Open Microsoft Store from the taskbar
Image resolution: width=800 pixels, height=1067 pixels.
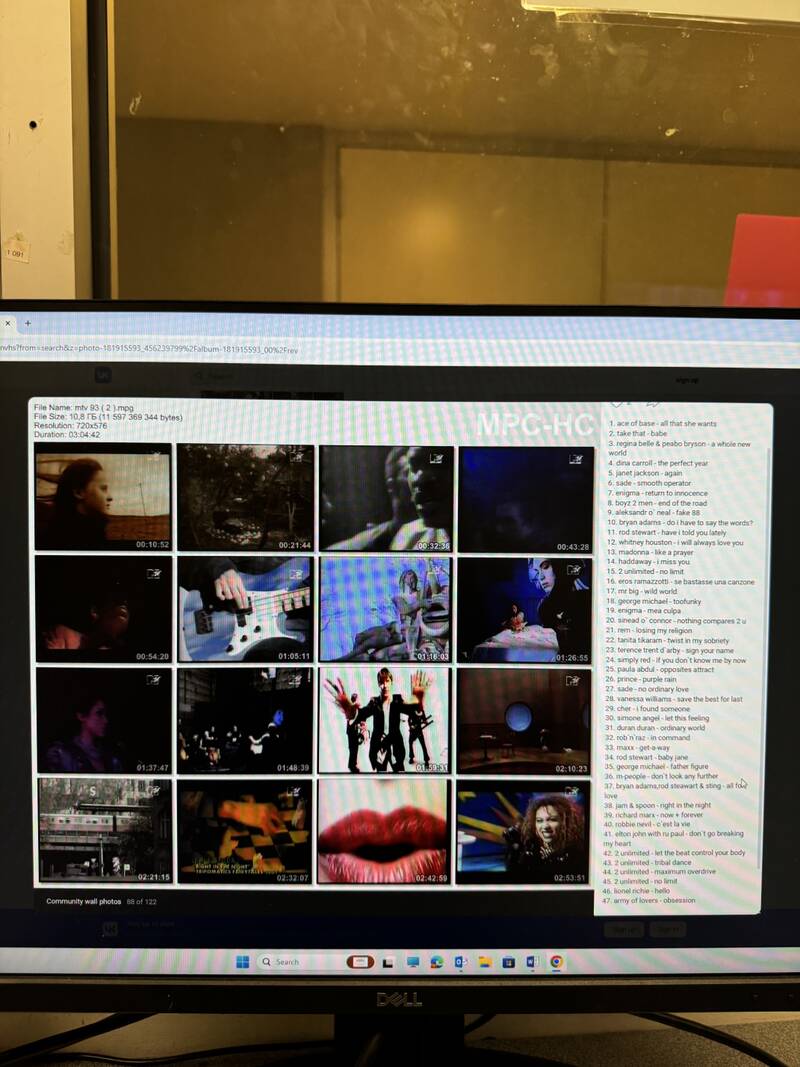pyautogui.click(x=508, y=962)
